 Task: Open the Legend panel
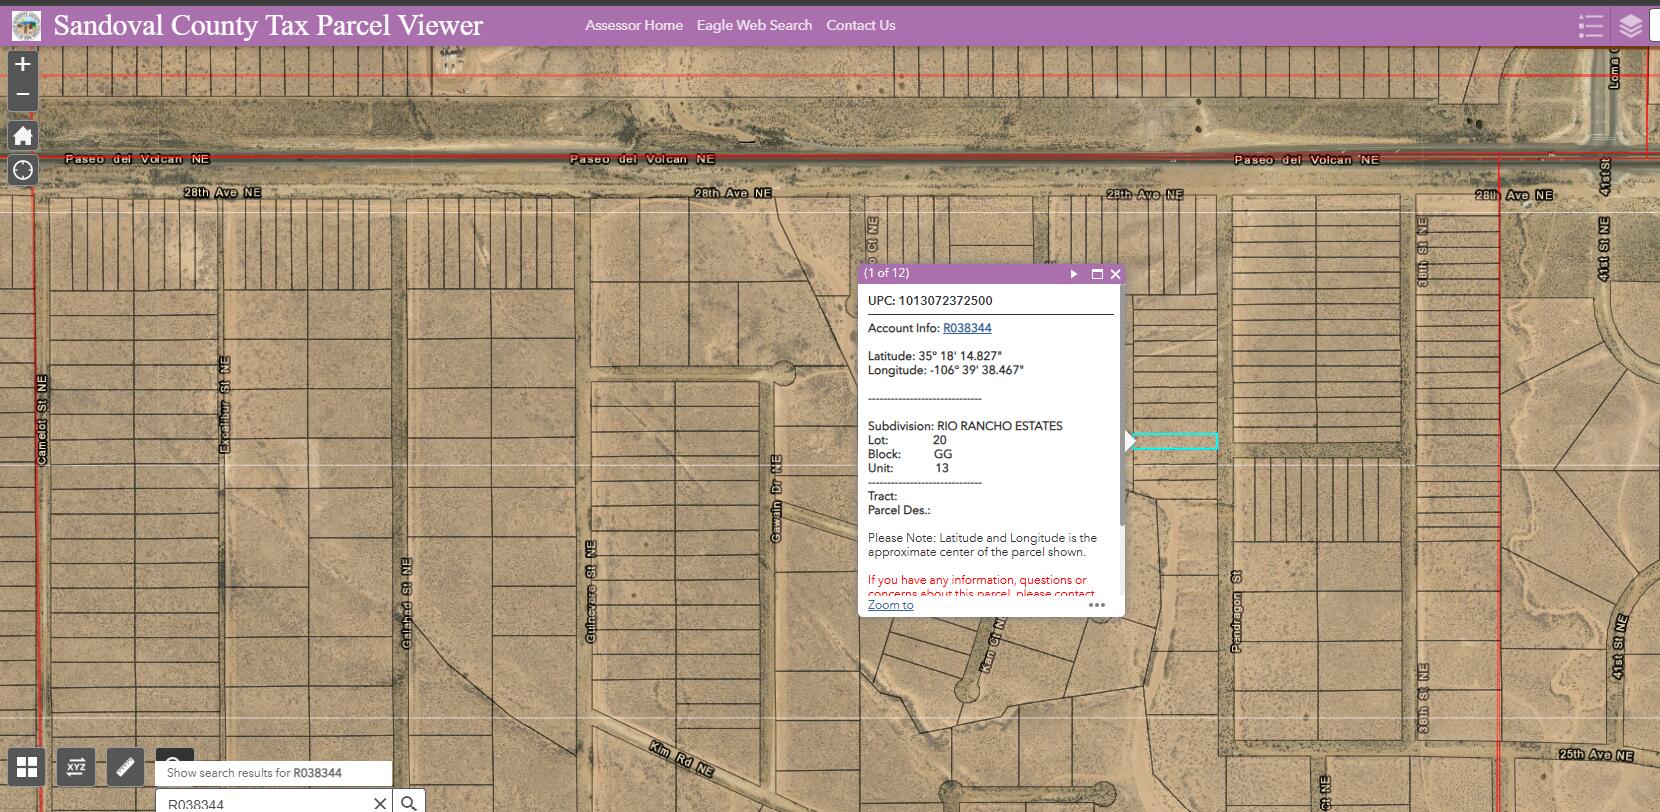pyautogui.click(x=1590, y=26)
